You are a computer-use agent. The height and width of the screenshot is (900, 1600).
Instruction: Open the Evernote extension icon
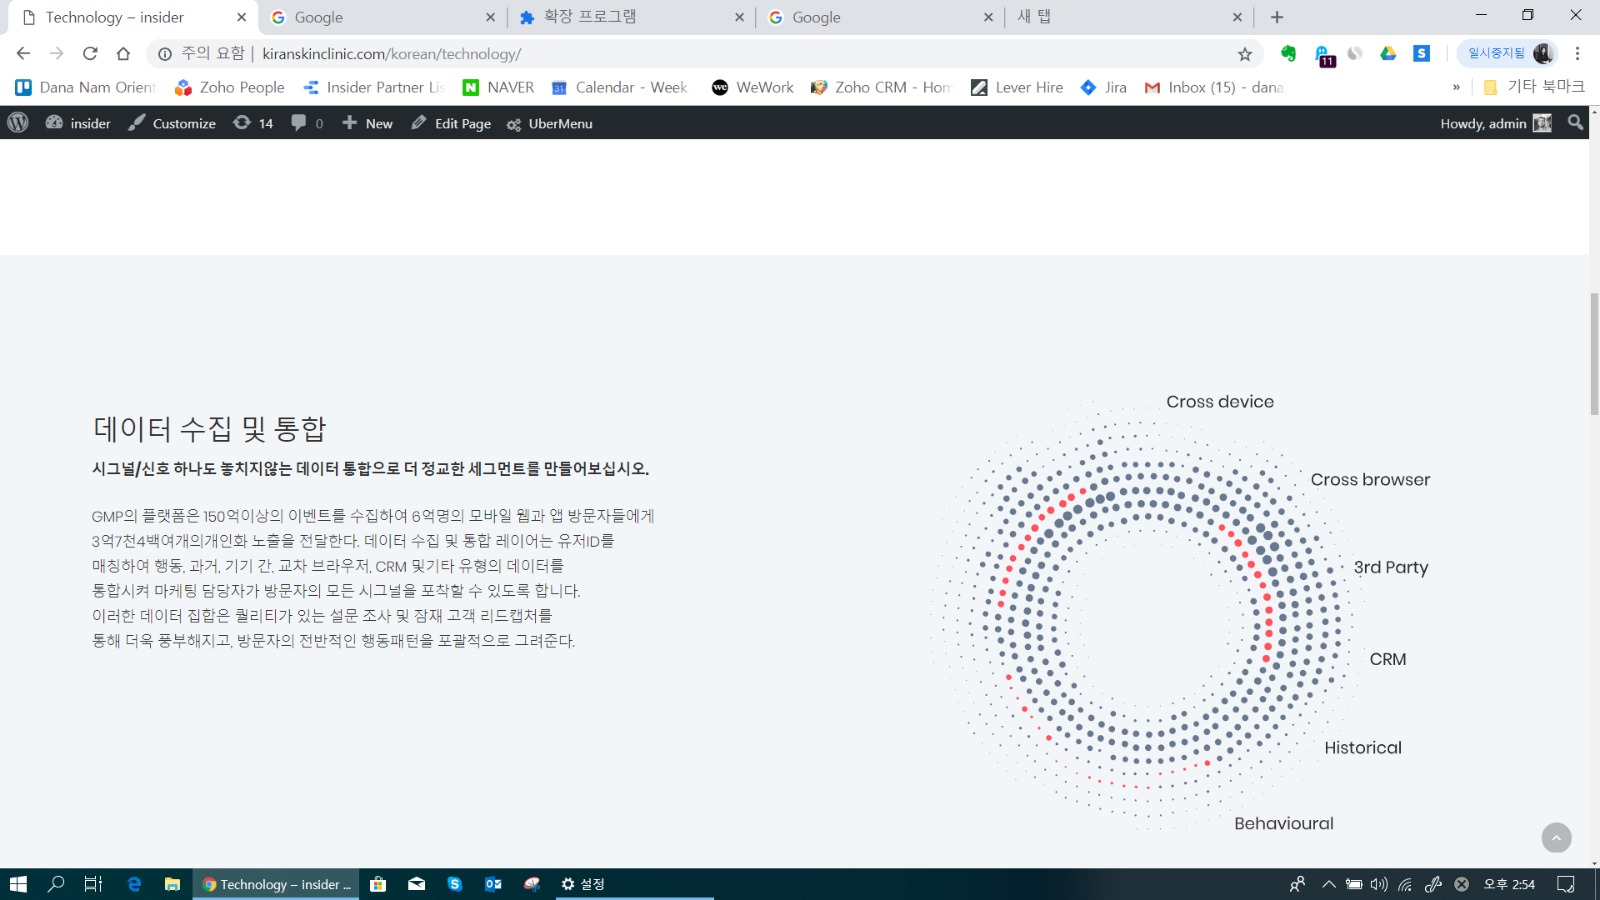point(1288,54)
